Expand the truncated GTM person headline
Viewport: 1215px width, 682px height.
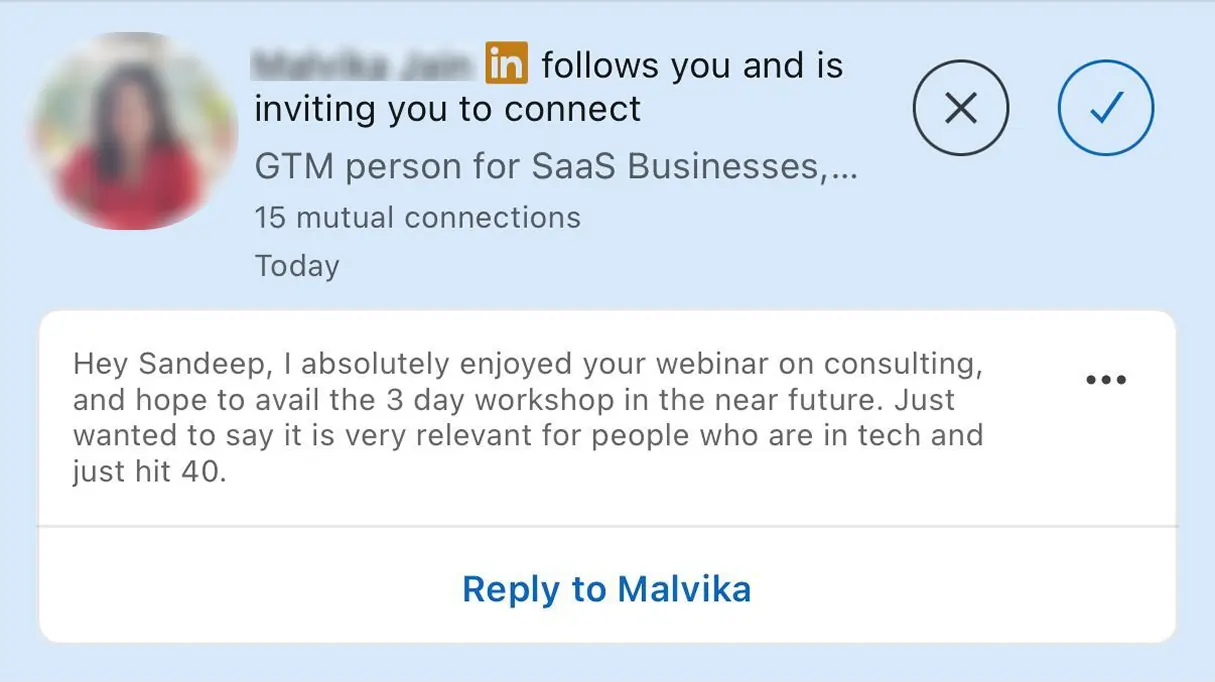[x=556, y=165]
